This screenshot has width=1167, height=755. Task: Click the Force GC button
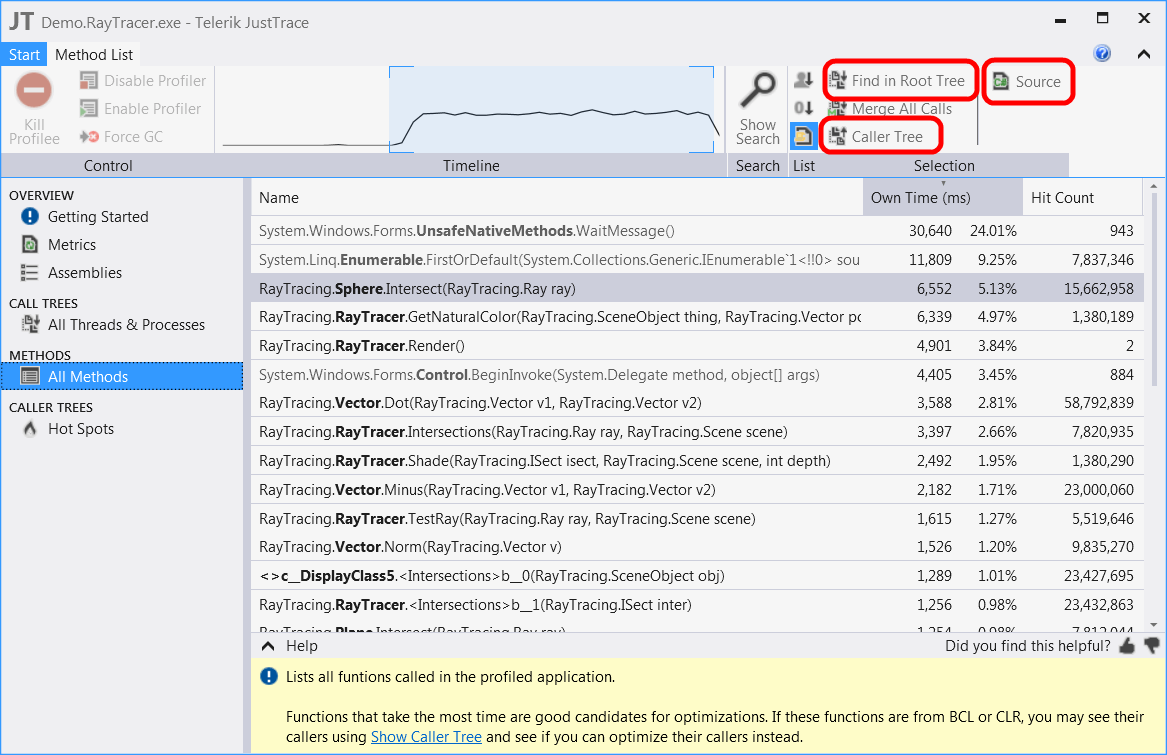point(121,137)
